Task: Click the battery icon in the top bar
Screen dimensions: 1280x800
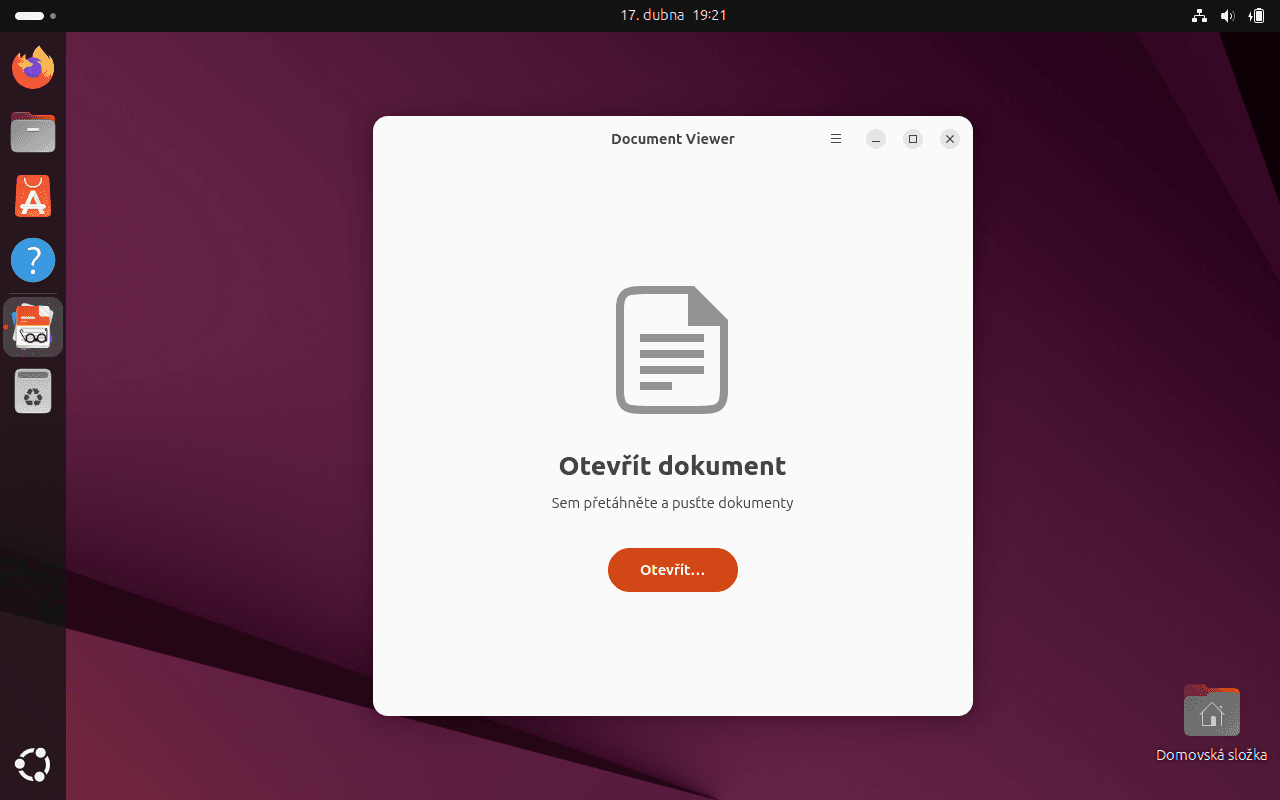Action: [1256, 15]
